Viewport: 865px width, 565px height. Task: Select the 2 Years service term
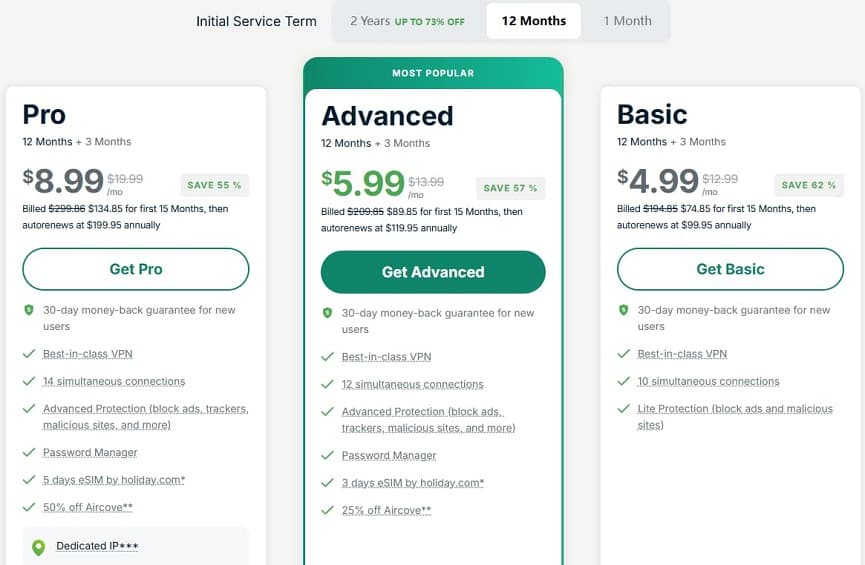click(407, 21)
